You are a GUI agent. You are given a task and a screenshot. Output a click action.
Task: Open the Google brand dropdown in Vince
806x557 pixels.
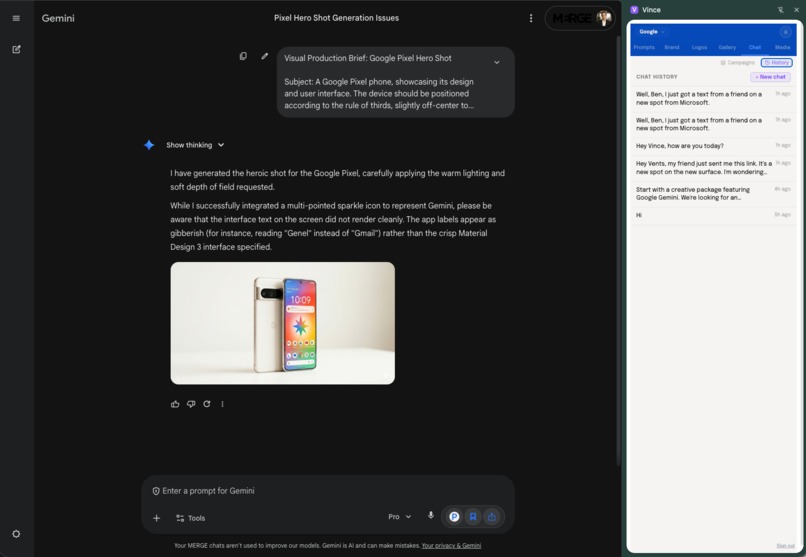pyautogui.click(x=652, y=32)
